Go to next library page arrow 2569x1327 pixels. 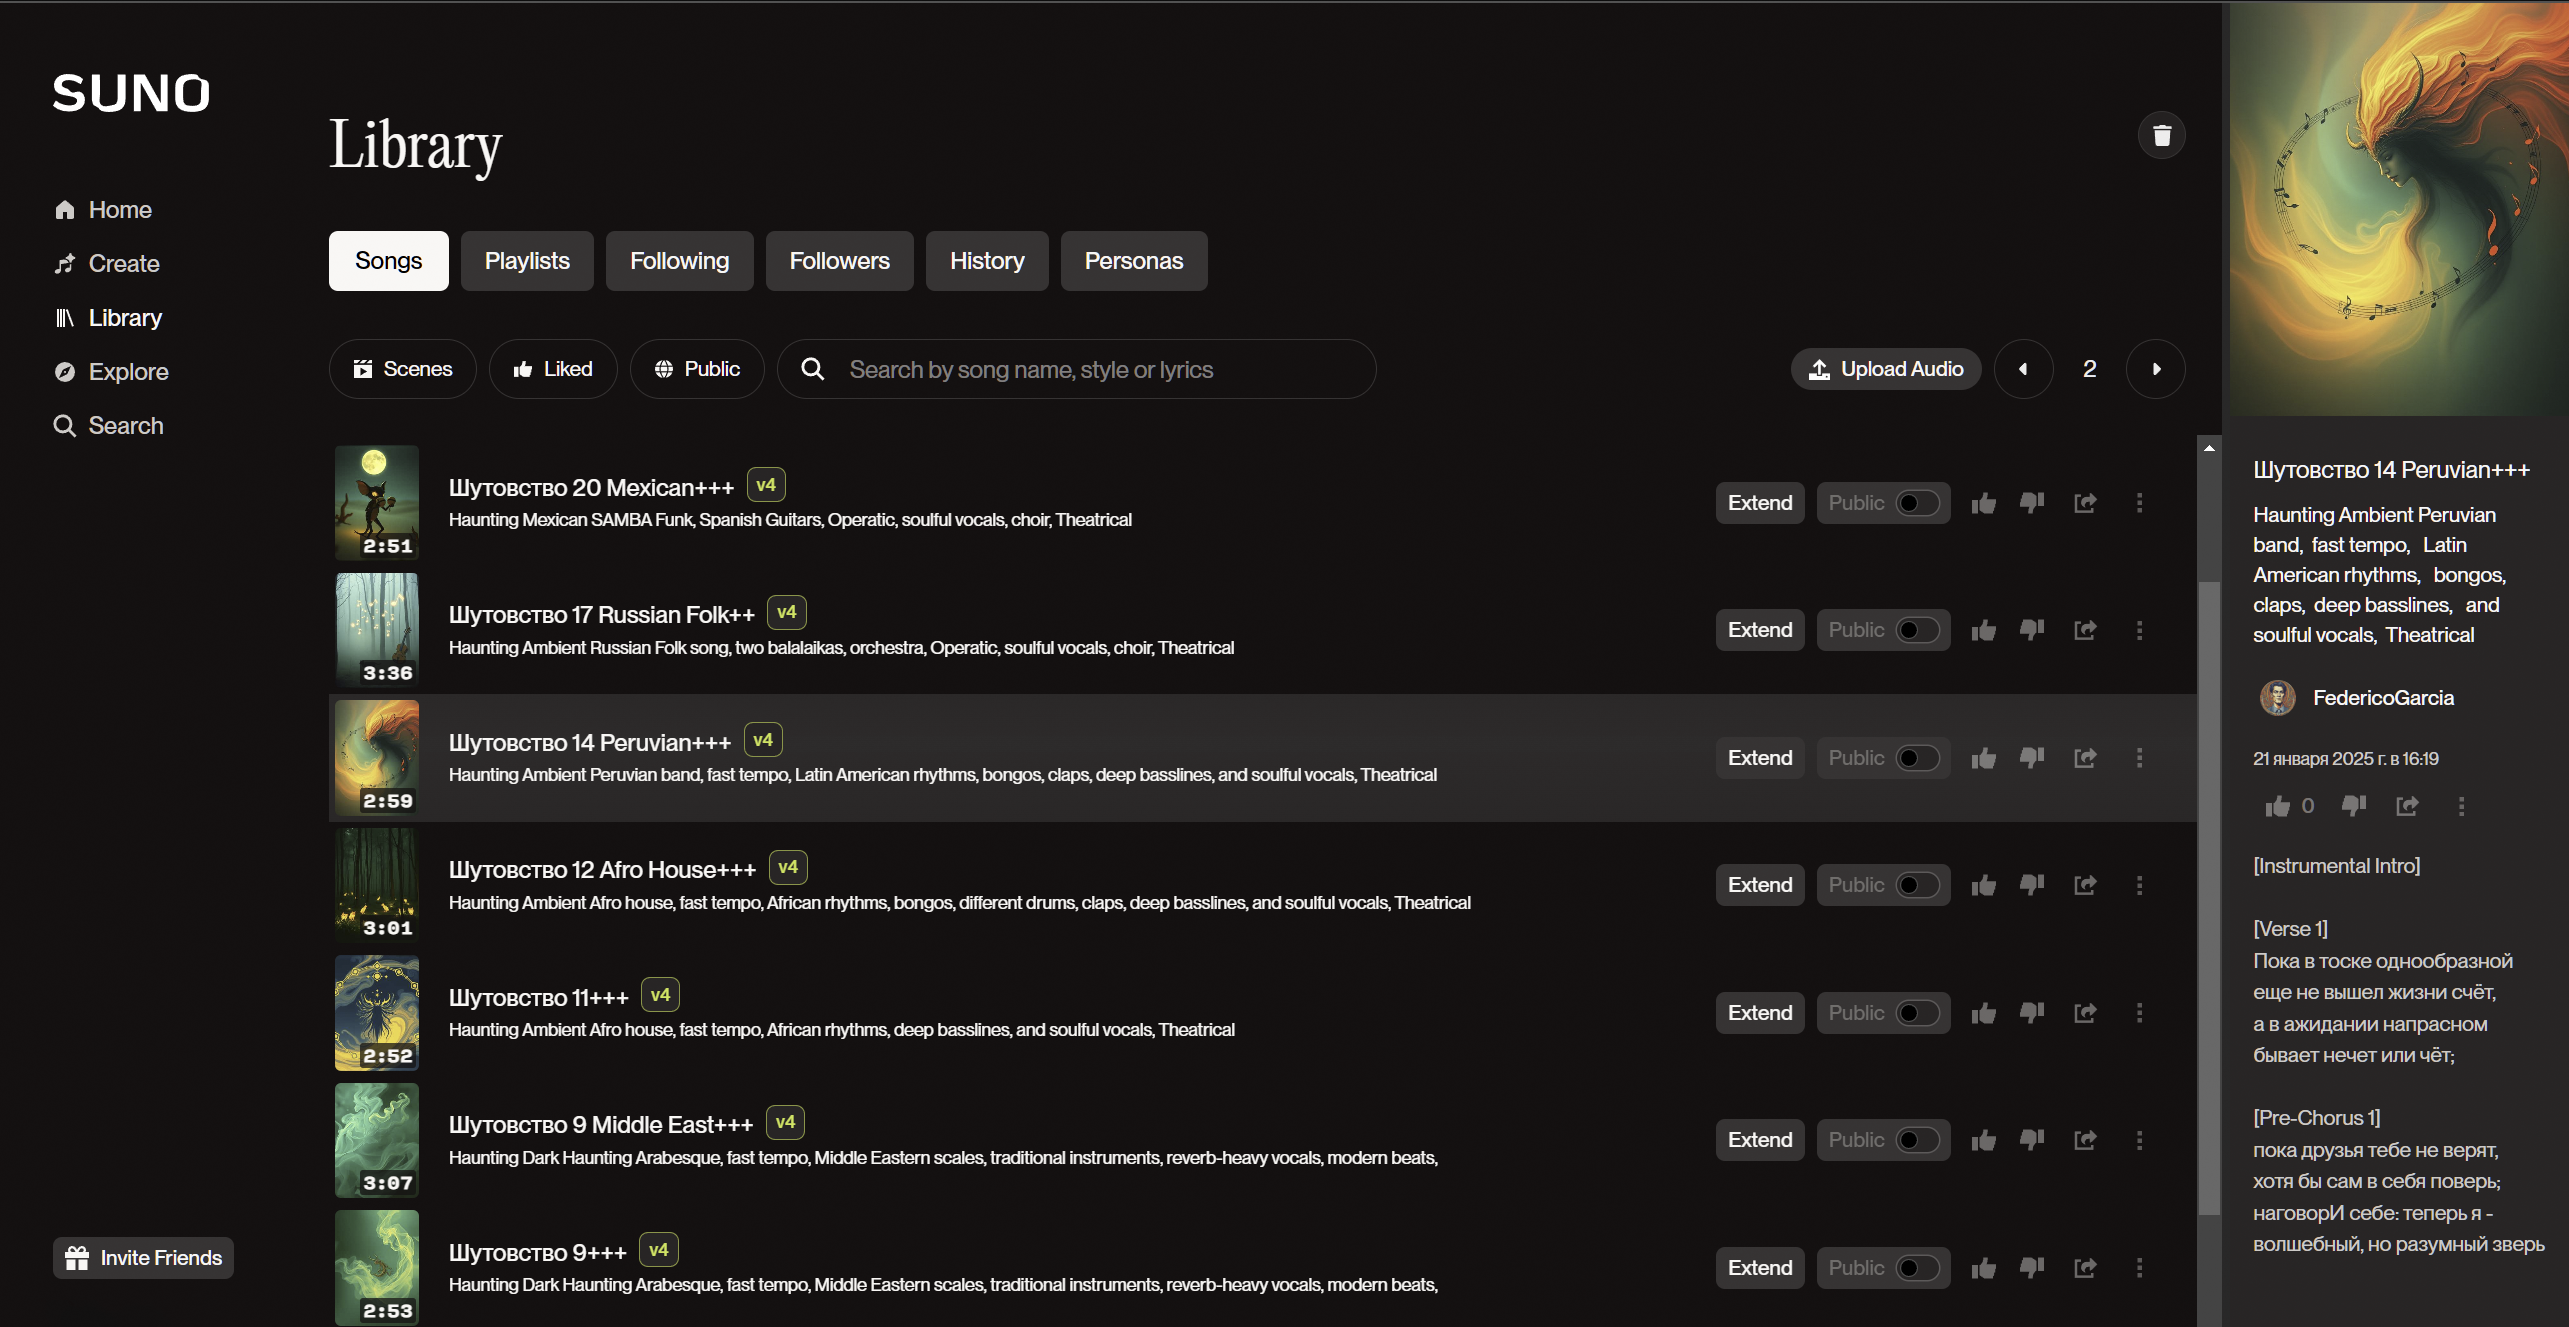[2156, 369]
